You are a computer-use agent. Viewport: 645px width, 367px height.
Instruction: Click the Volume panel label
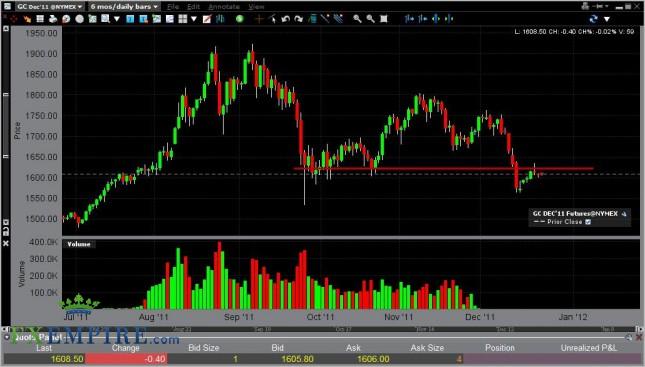[x=79, y=244]
